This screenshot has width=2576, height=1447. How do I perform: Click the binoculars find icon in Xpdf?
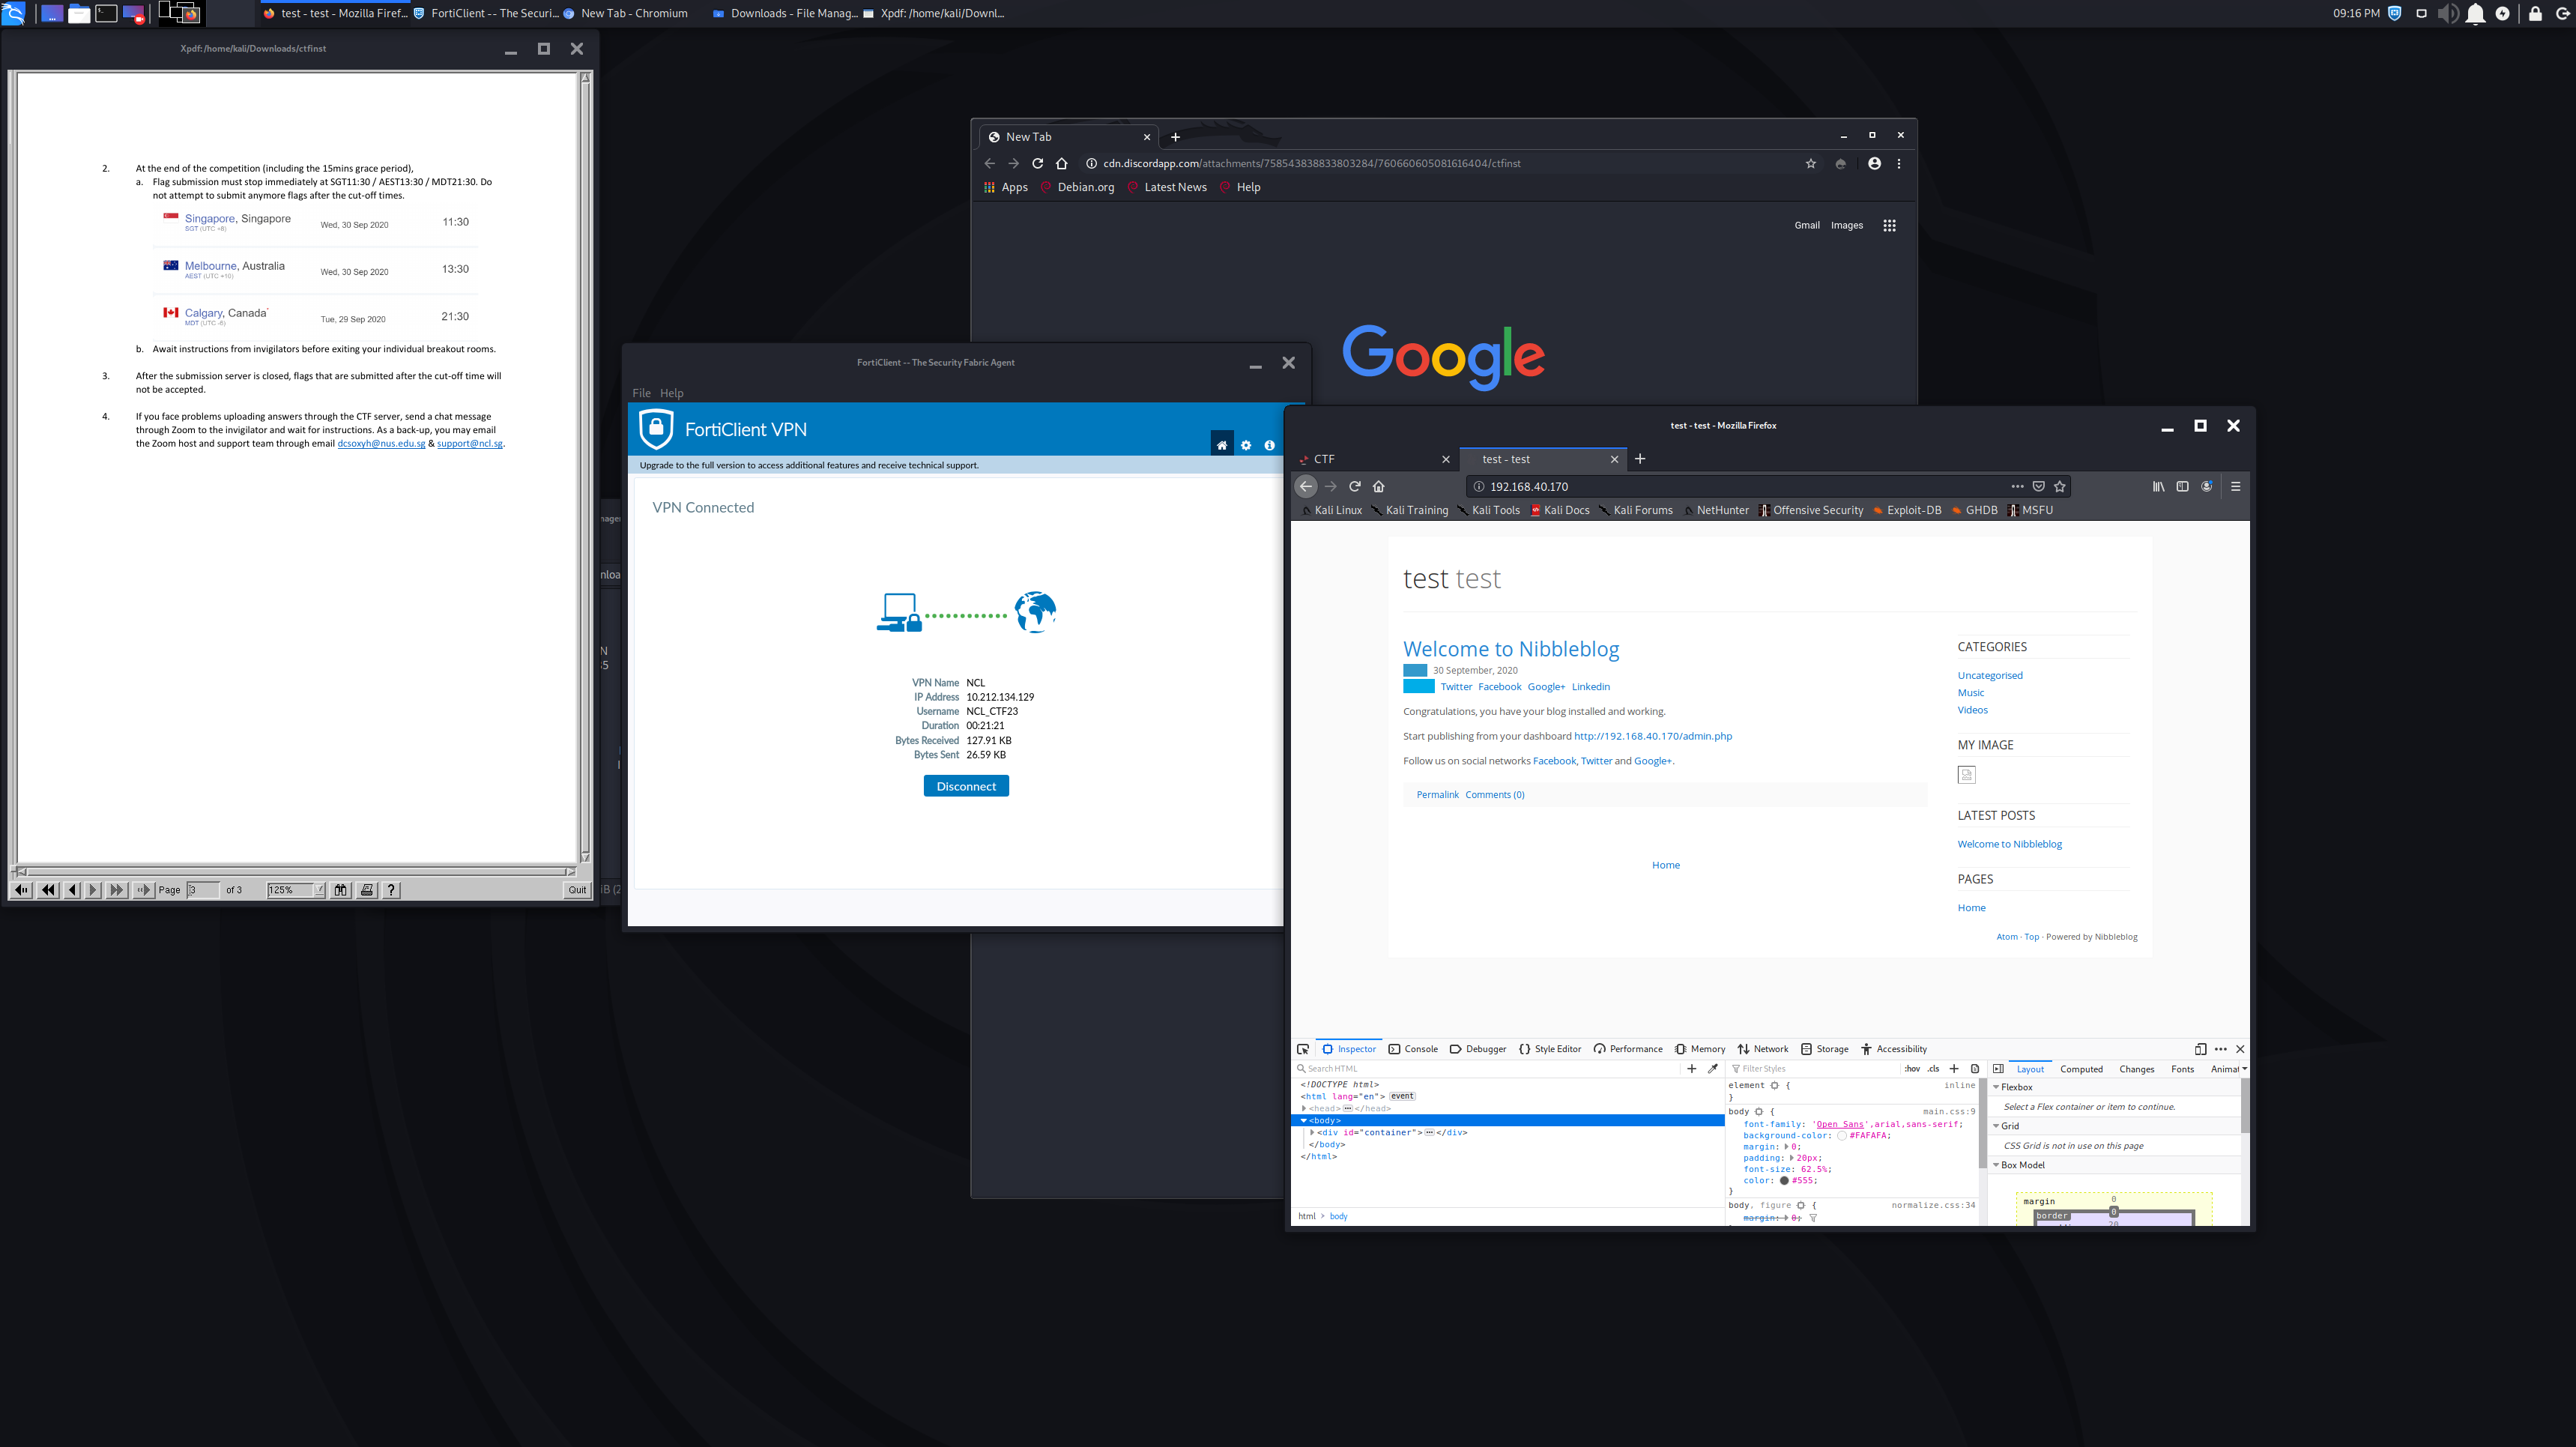pyautogui.click(x=341, y=890)
